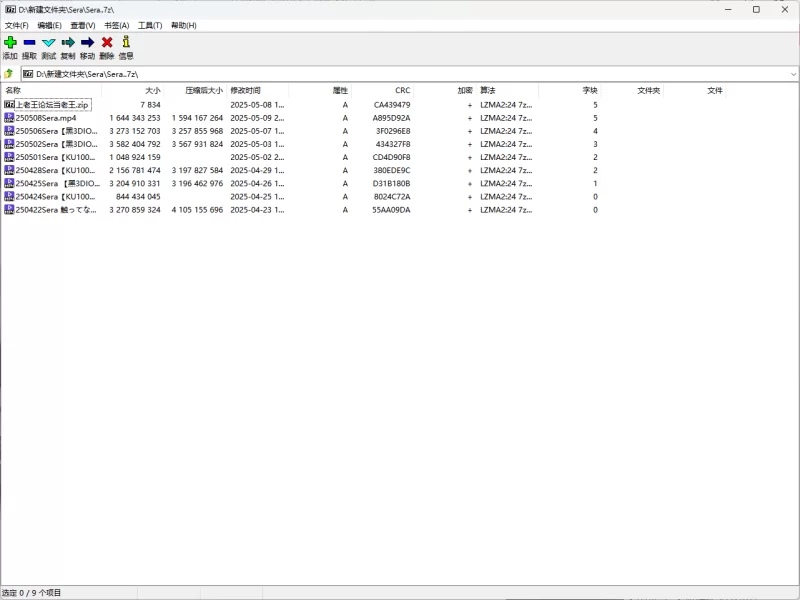Click the red Delete (删除) X icon
This screenshot has height=600, width=800.
107,42
